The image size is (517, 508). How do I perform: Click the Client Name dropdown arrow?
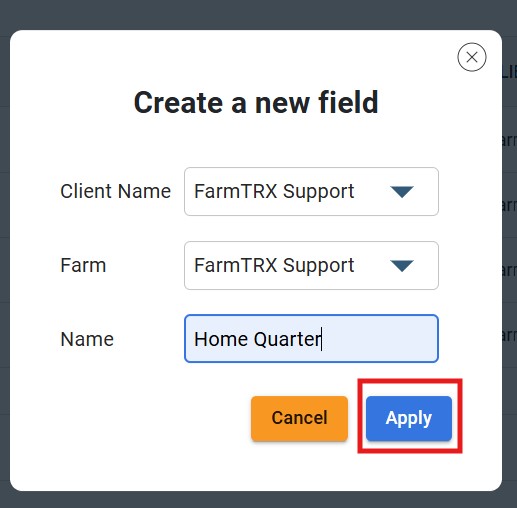coord(402,192)
